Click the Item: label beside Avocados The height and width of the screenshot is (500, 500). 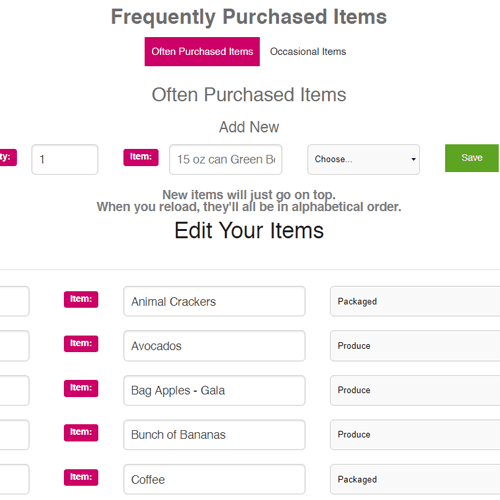81,344
